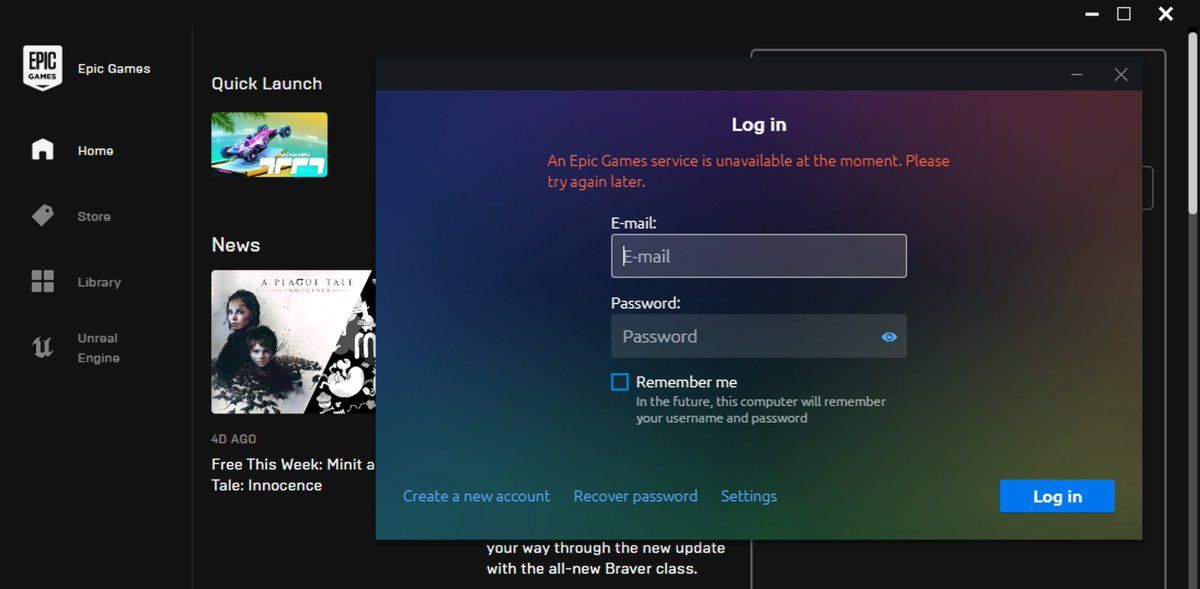Maximize the Epic Games launcher window
1200x589 pixels.
tap(1123, 14)
